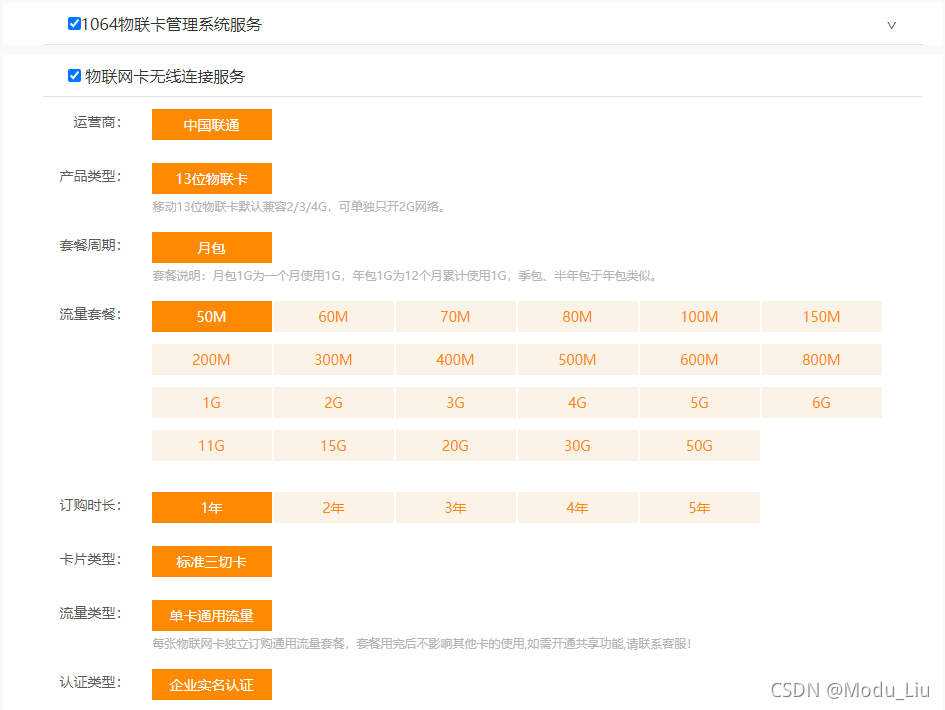
Task: Select the 300M data plan
Action: pos(333,359)
